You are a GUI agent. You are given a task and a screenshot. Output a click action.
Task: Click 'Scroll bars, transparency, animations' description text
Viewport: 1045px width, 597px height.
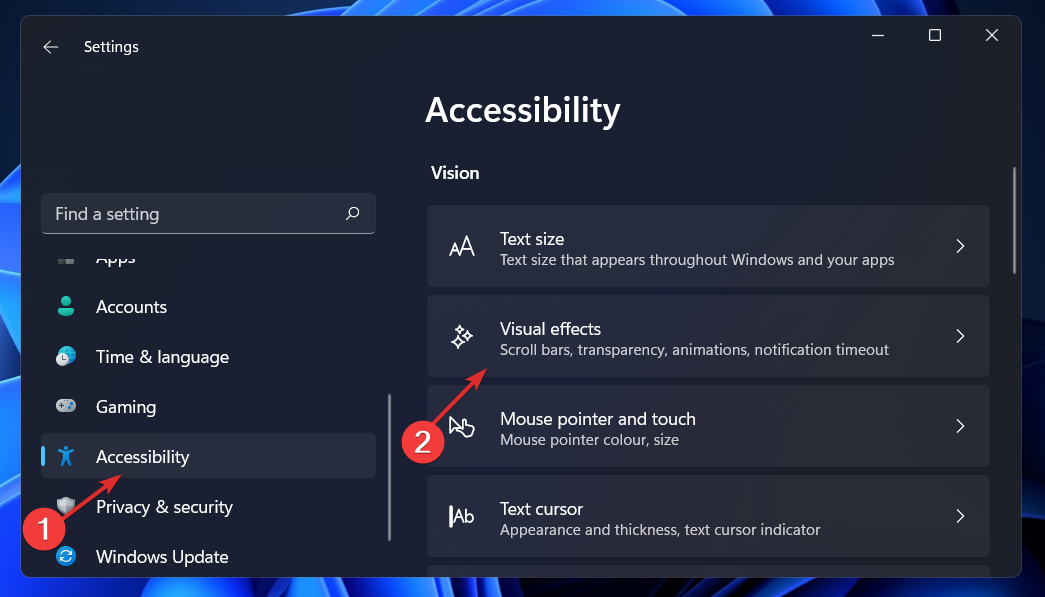[694, 350]
